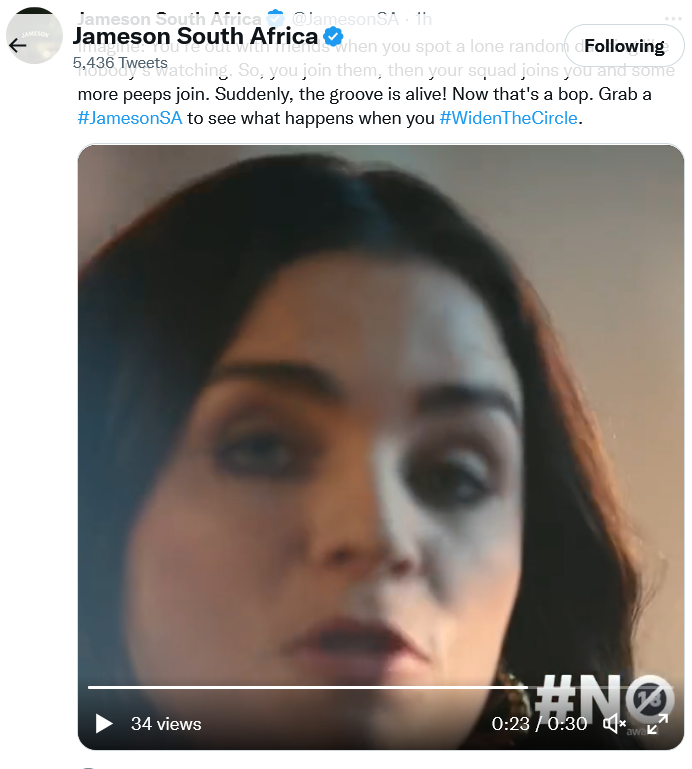Click the blue verified badge in header
Image resolution: width=692 pixels, height=769 pixels.
[x=334, y=38]
